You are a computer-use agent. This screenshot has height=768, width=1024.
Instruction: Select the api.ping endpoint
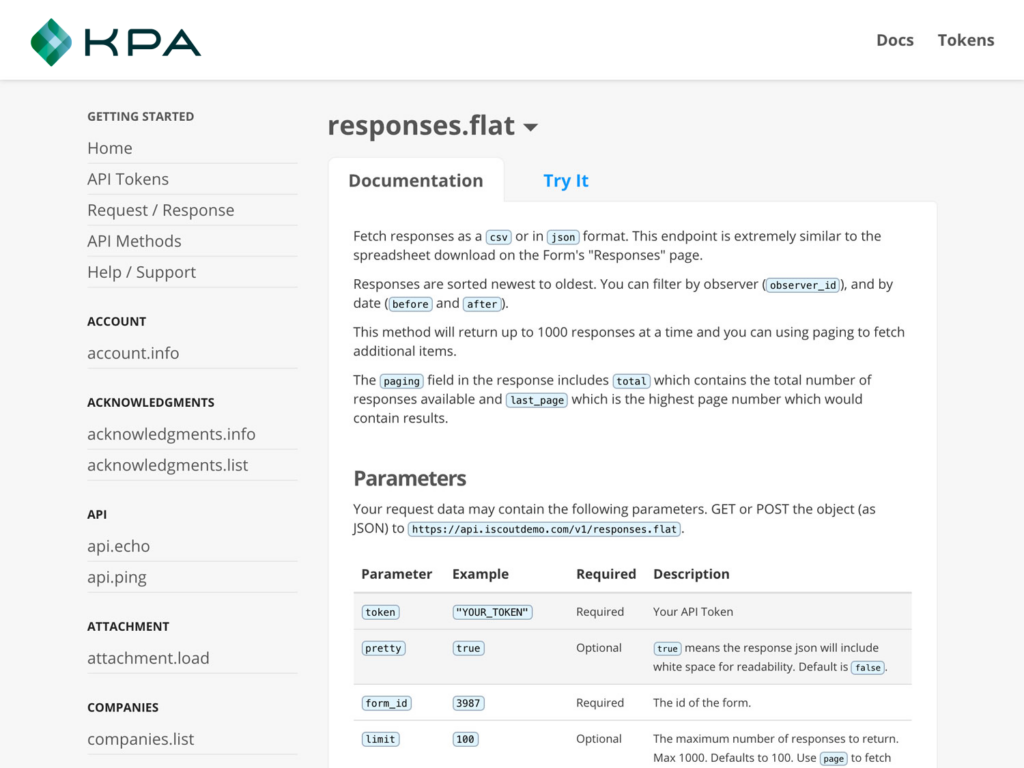coord(116,577)
